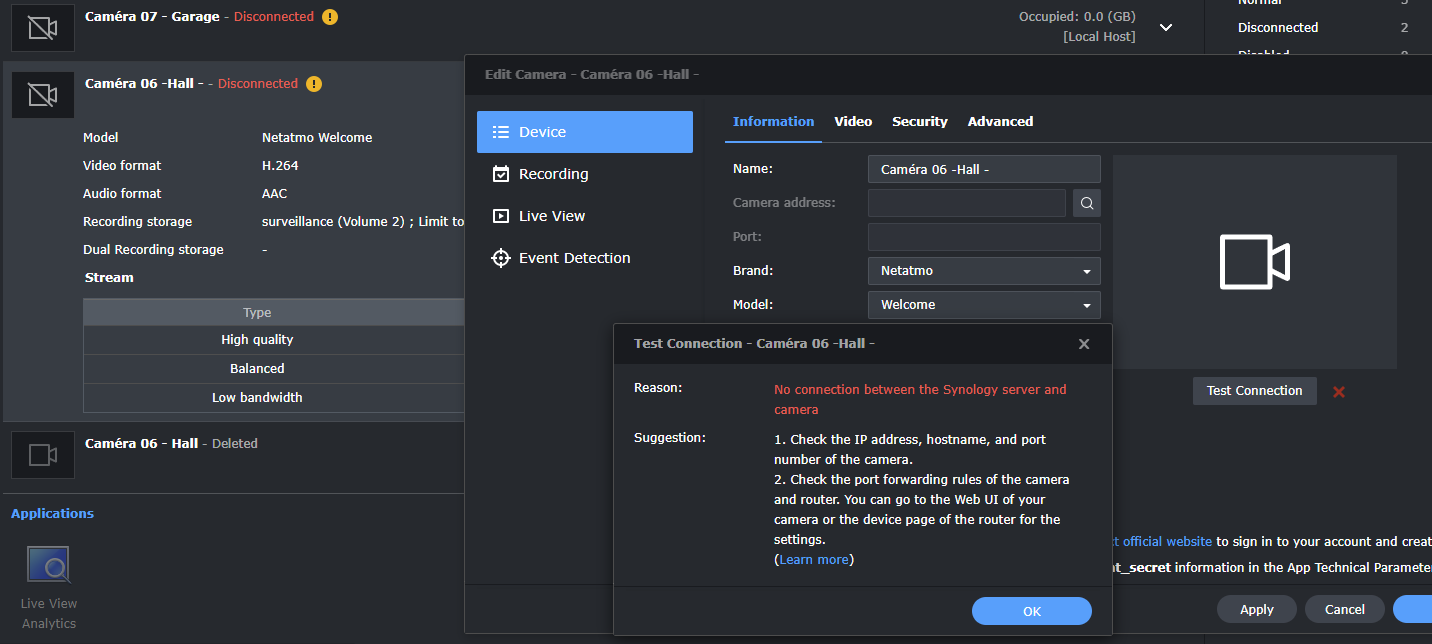Image resolution: width=1432 pixels, height=644 pixels.
Task: Open Event Detection settings
Action: [x=574, y=258]
